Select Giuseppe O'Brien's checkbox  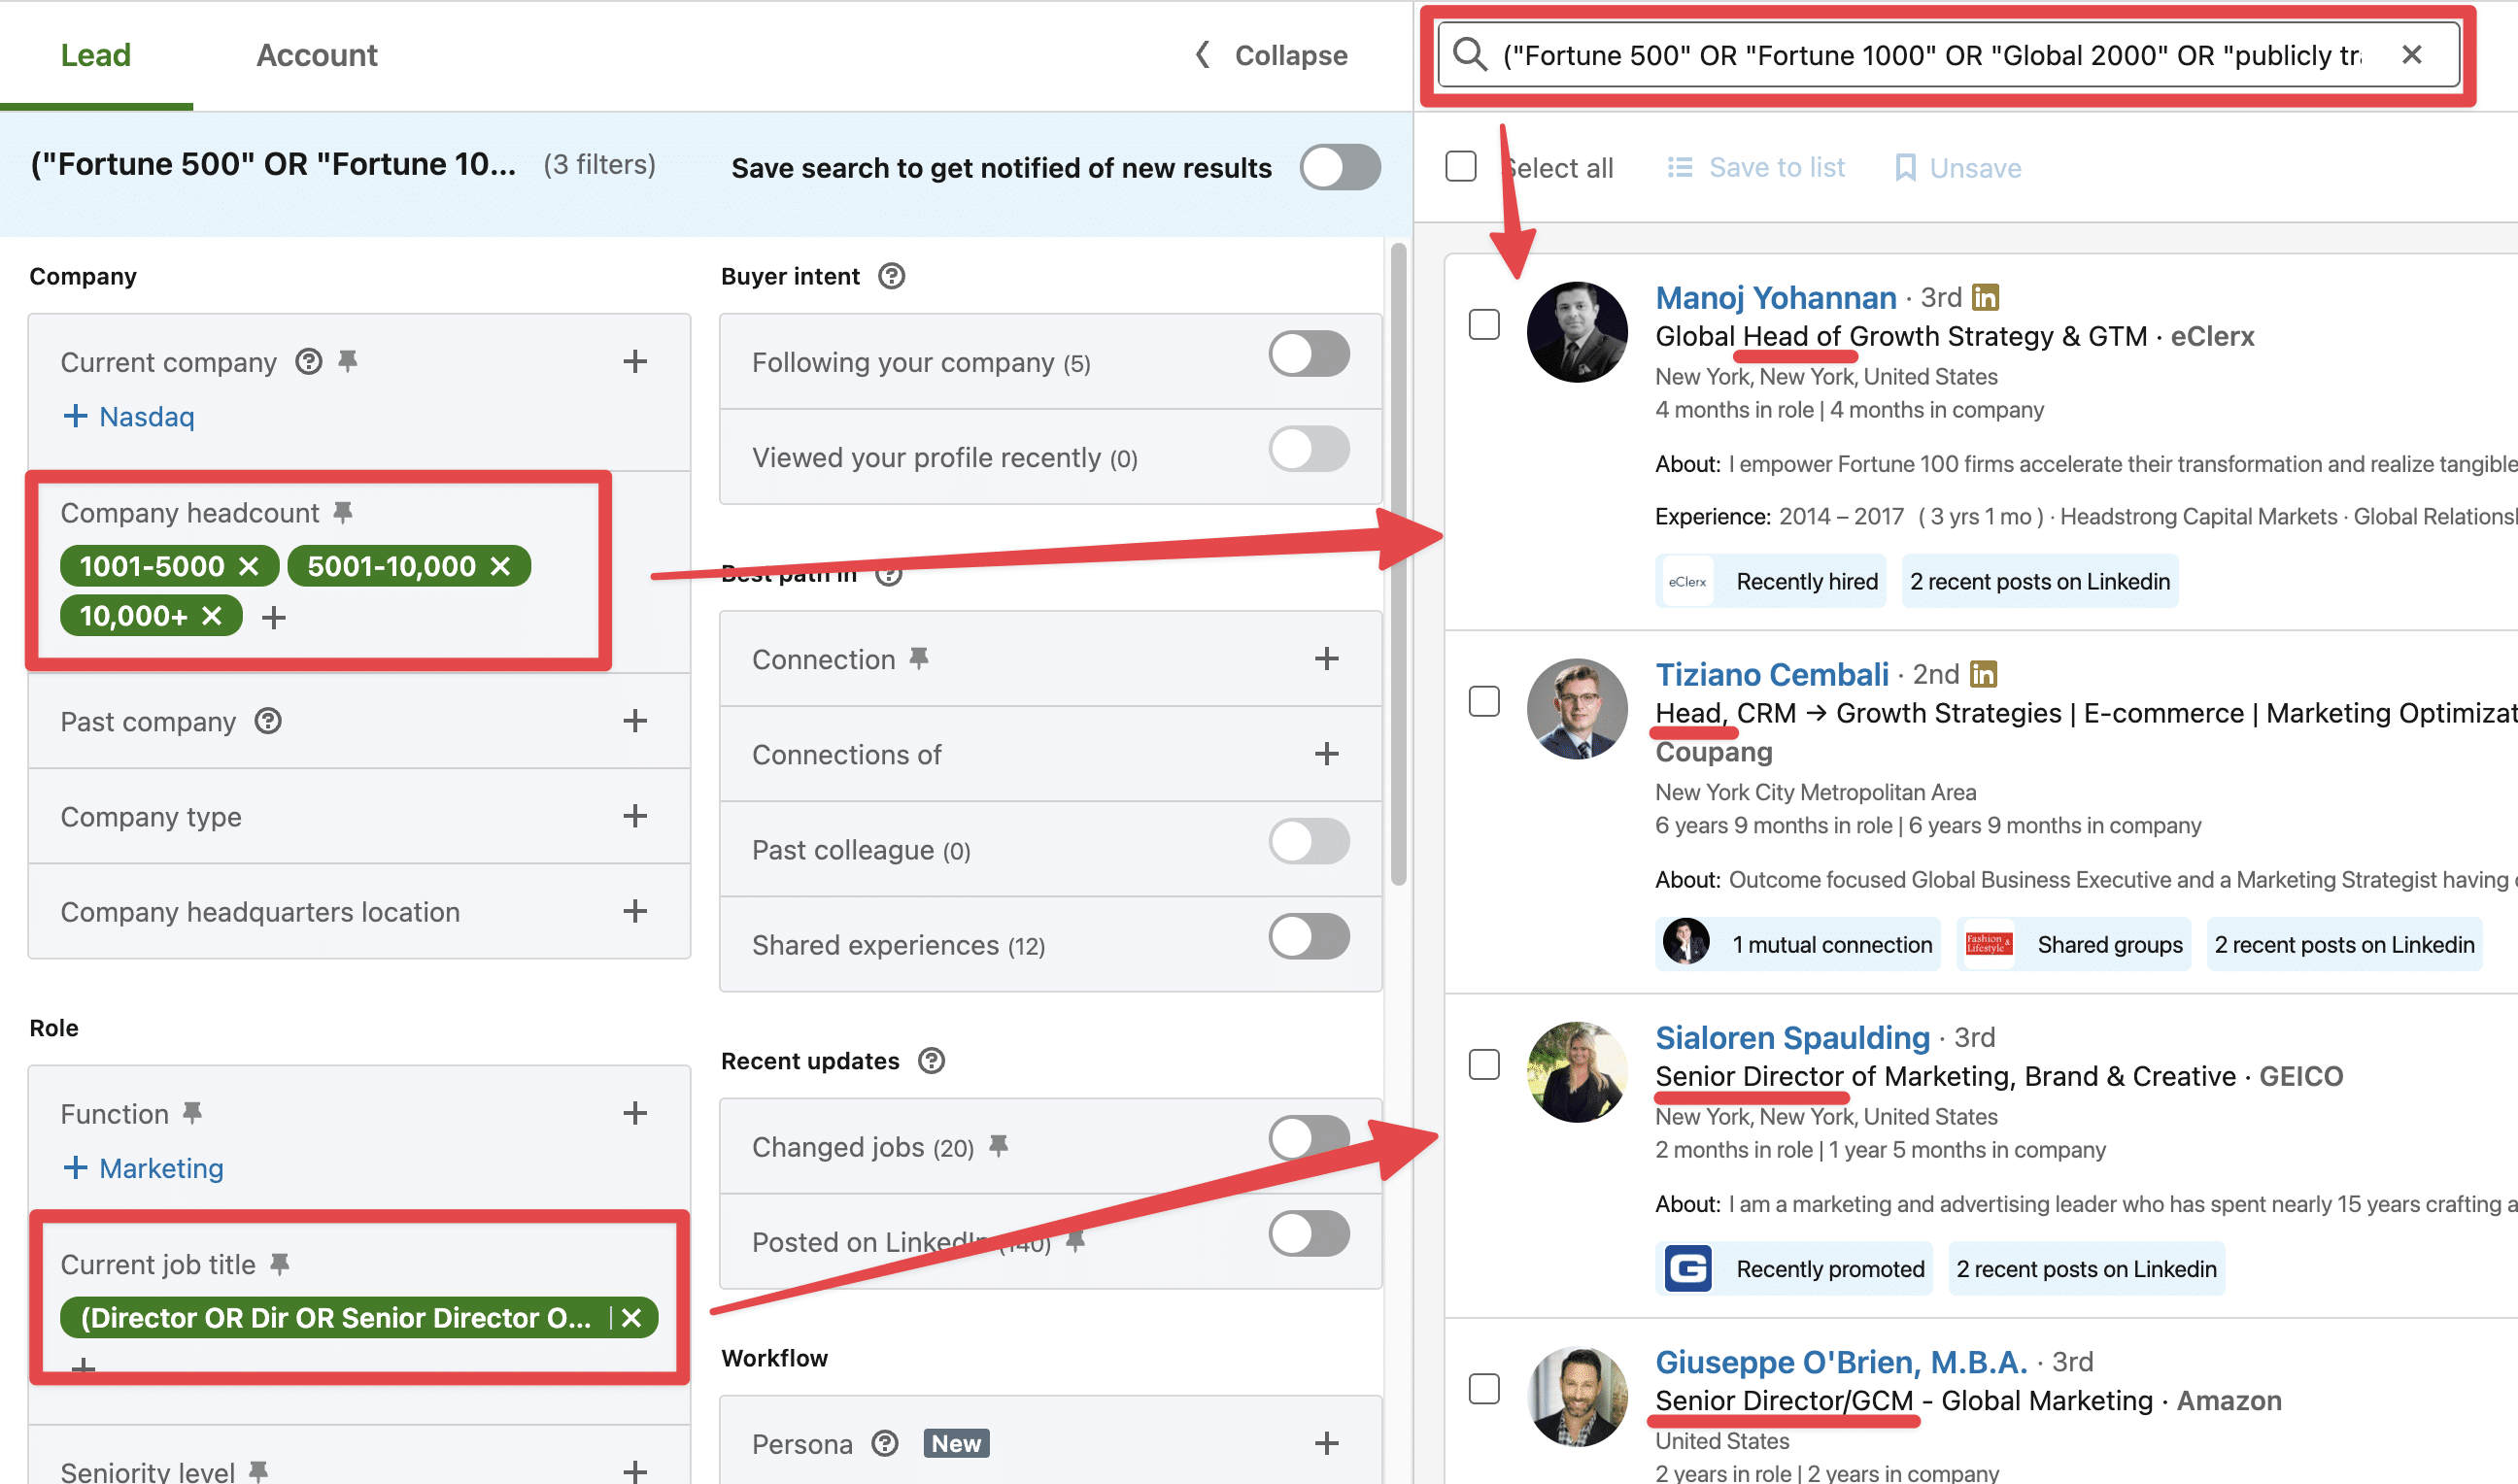click(x=1483, y=1388)
